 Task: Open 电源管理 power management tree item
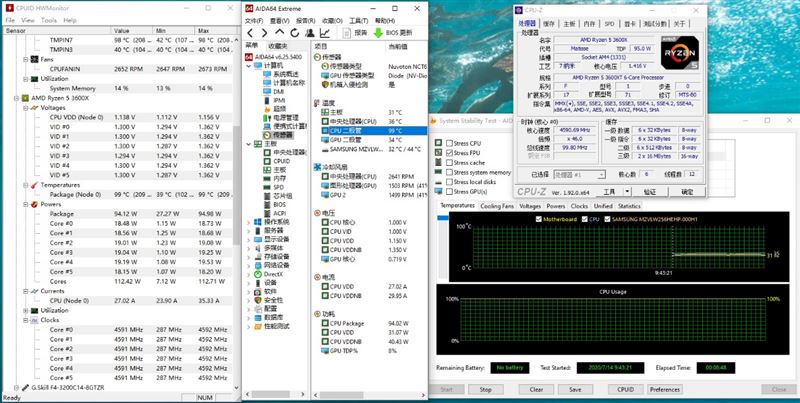(279, 117)
